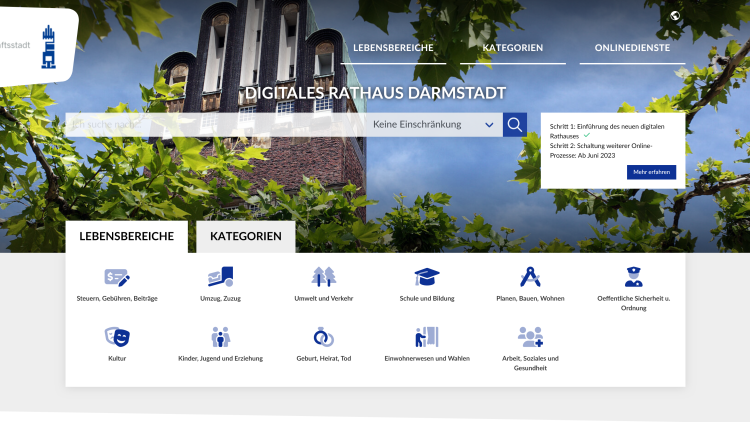The width and height of the screenshot is (750, 422).
Task: Switch to the KATEGORIEN tab below the banner
Action: [x=246, y=236]
